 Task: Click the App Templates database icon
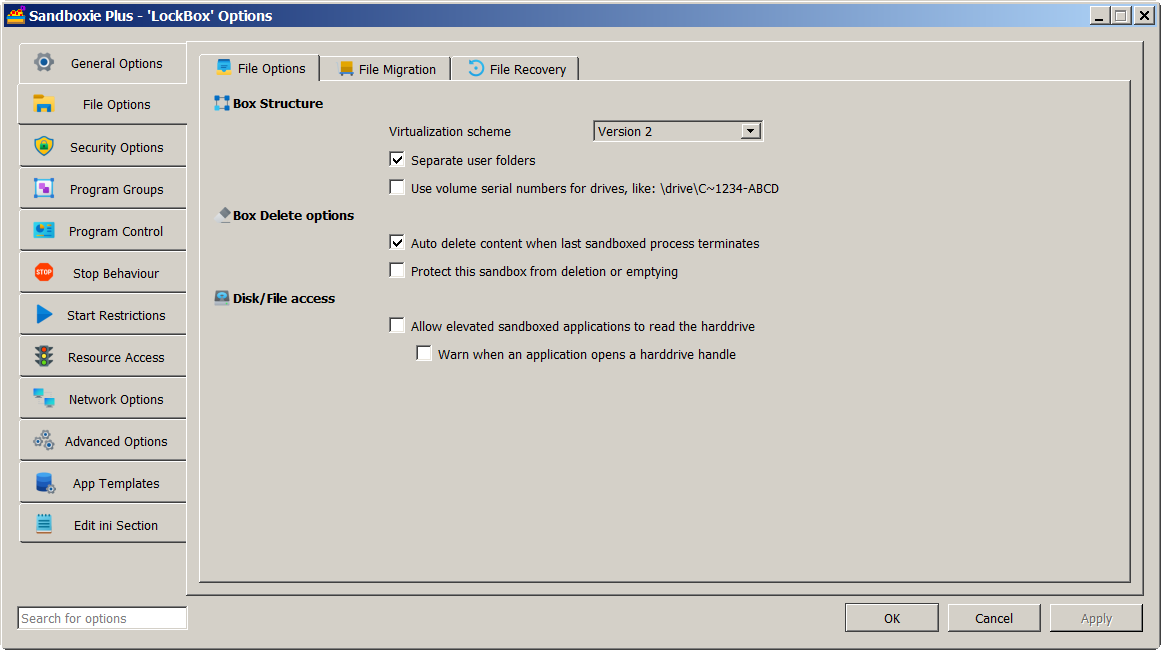45,483
